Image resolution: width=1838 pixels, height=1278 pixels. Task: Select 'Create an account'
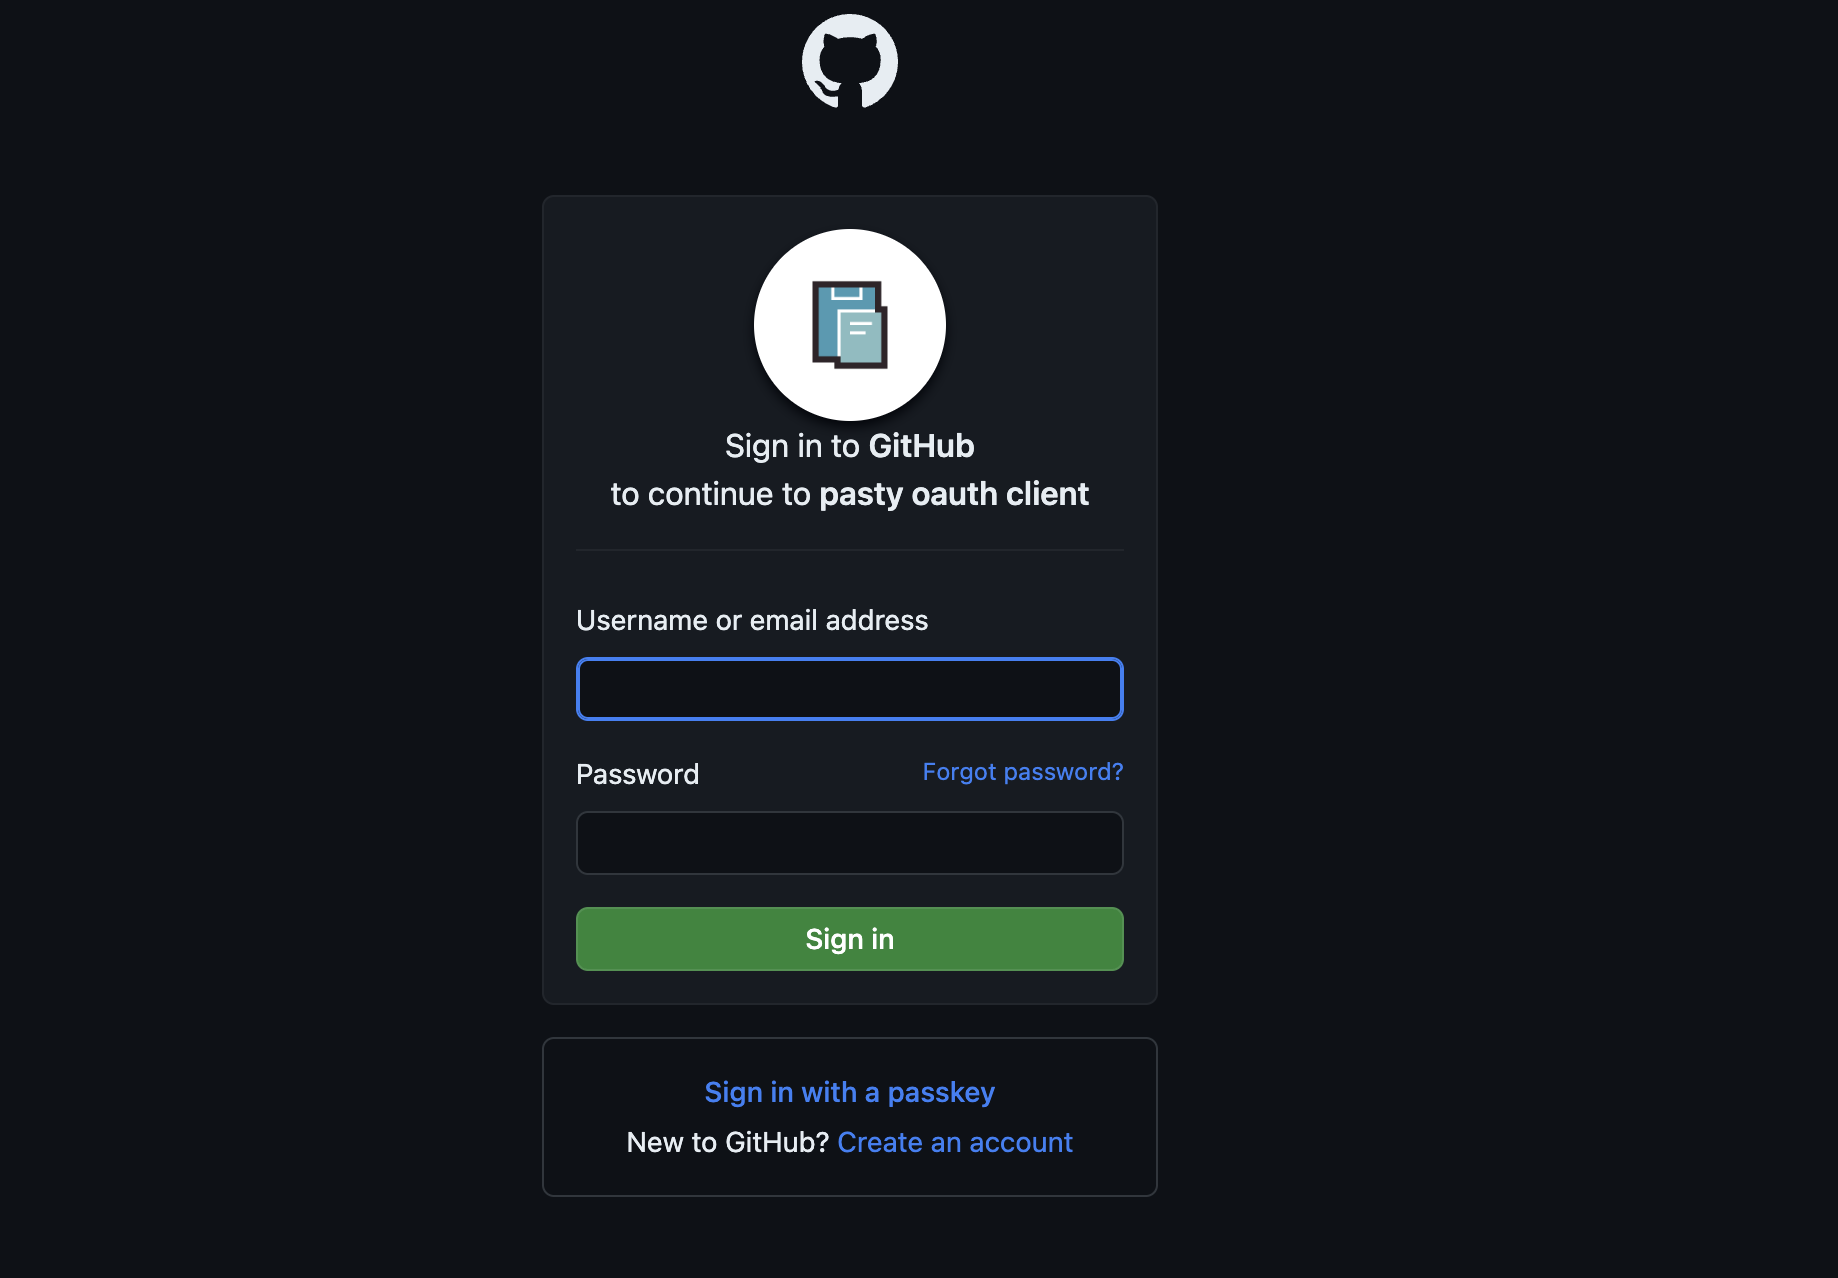pos(955,1141)
